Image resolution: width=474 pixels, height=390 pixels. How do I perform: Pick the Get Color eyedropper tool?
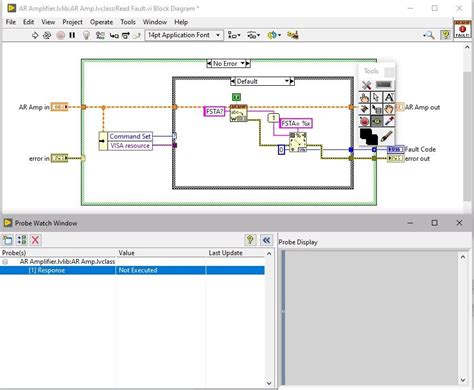coord(389,121)
